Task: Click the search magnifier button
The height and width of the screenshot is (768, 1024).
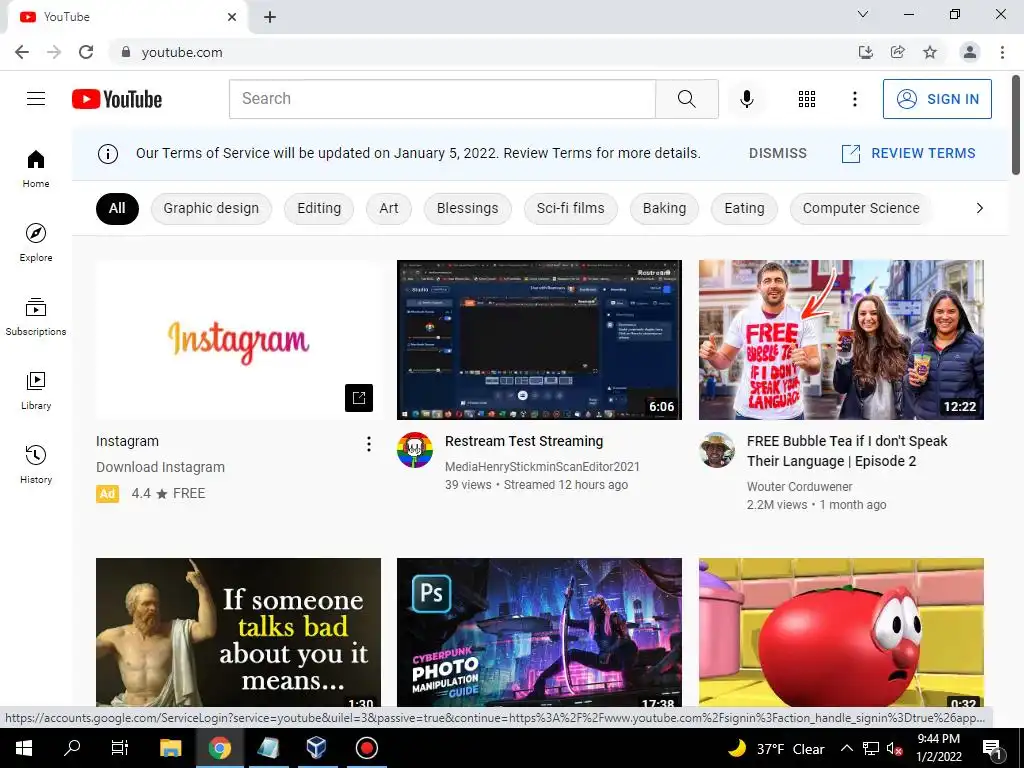Action: pyautogui.click(x=686, y=99)
